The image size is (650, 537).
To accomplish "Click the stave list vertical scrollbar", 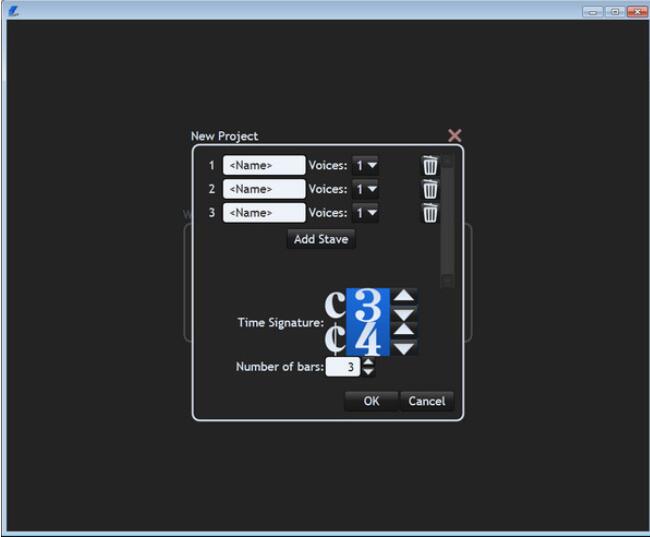I will point(447,220).
